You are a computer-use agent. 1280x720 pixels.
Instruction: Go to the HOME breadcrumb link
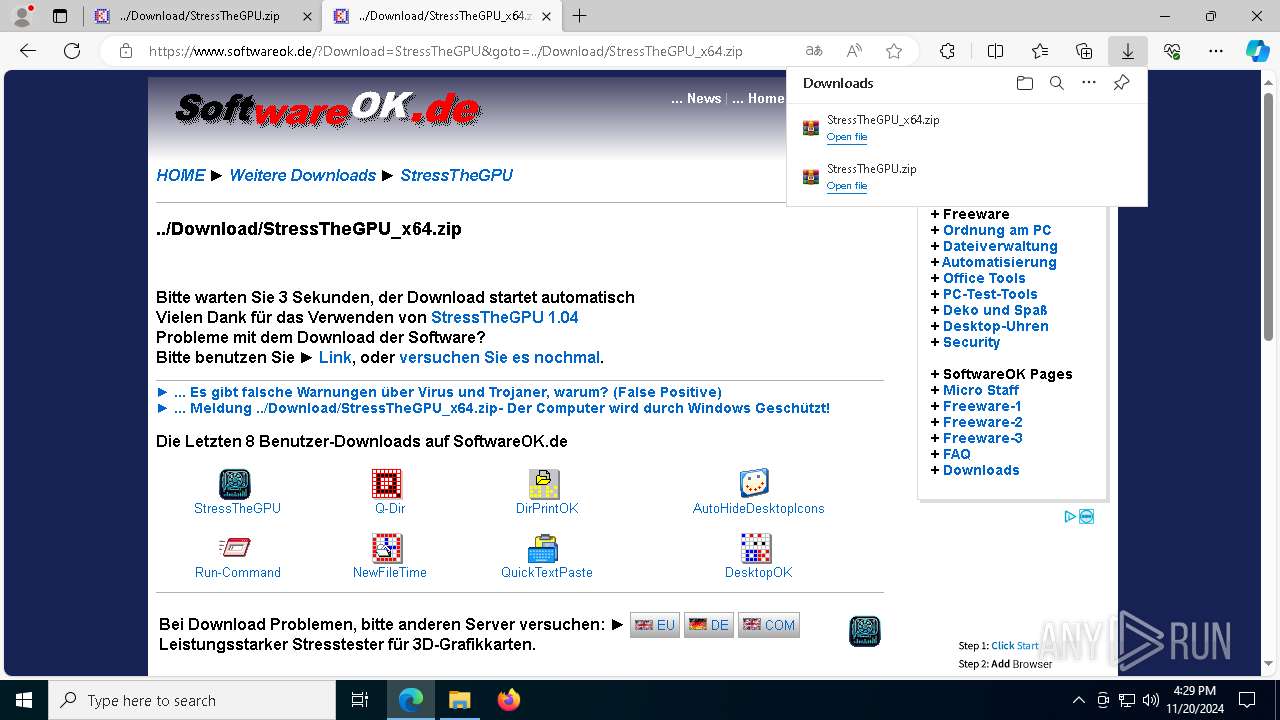[x=181, y=175]
